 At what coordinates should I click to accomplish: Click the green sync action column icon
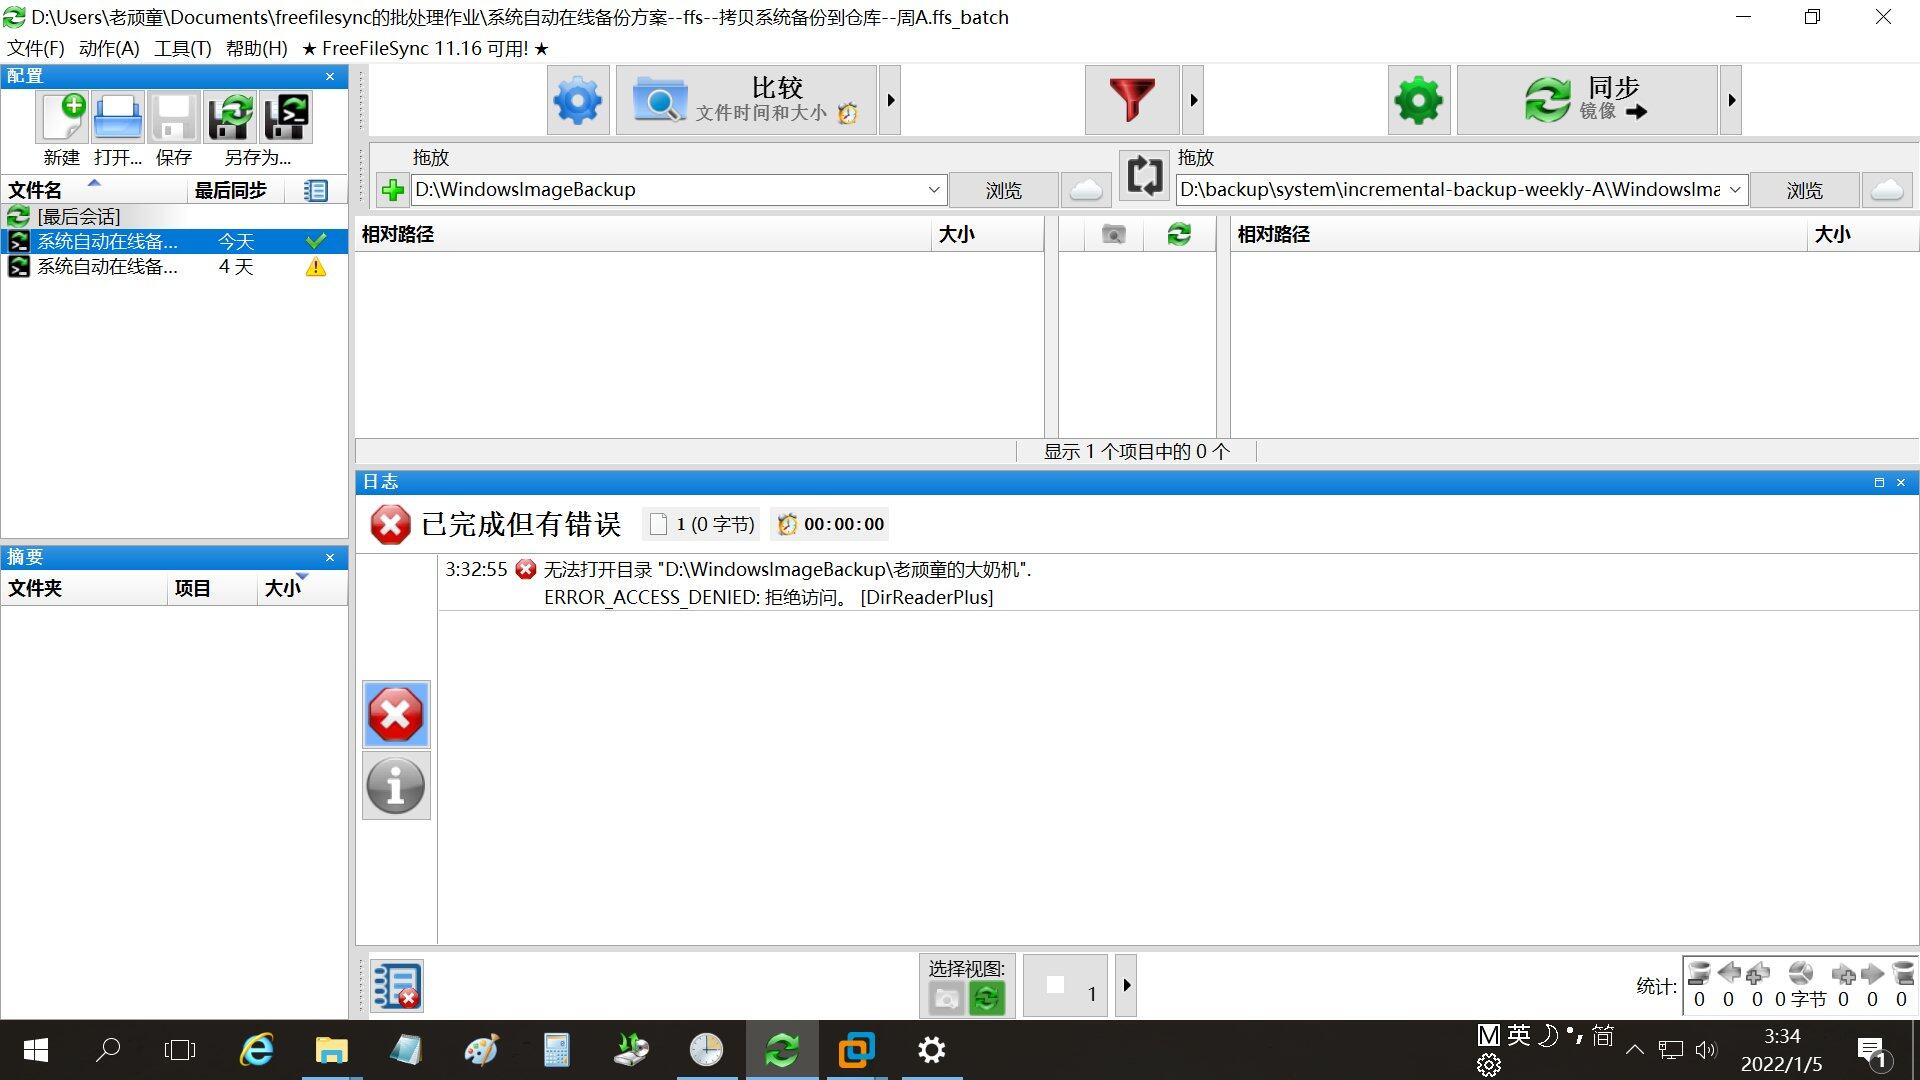coord(1179,234)
